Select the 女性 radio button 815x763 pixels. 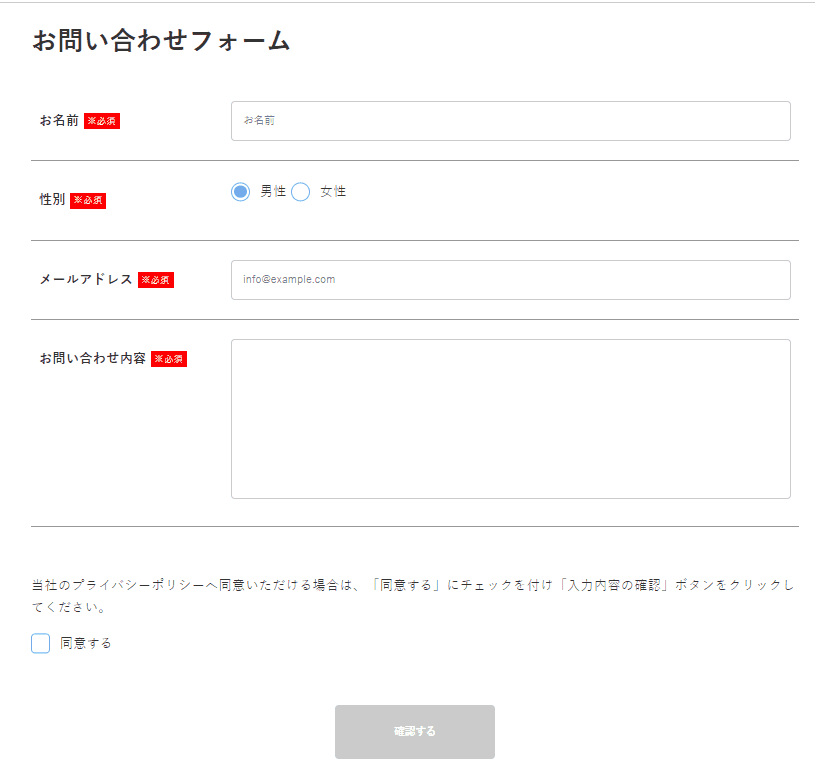click(x=300, y=192)
